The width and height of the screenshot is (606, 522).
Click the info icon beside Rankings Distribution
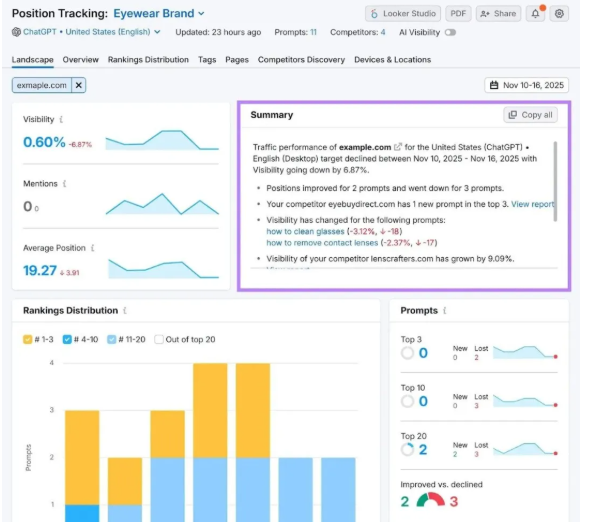[x=125, y=311]
